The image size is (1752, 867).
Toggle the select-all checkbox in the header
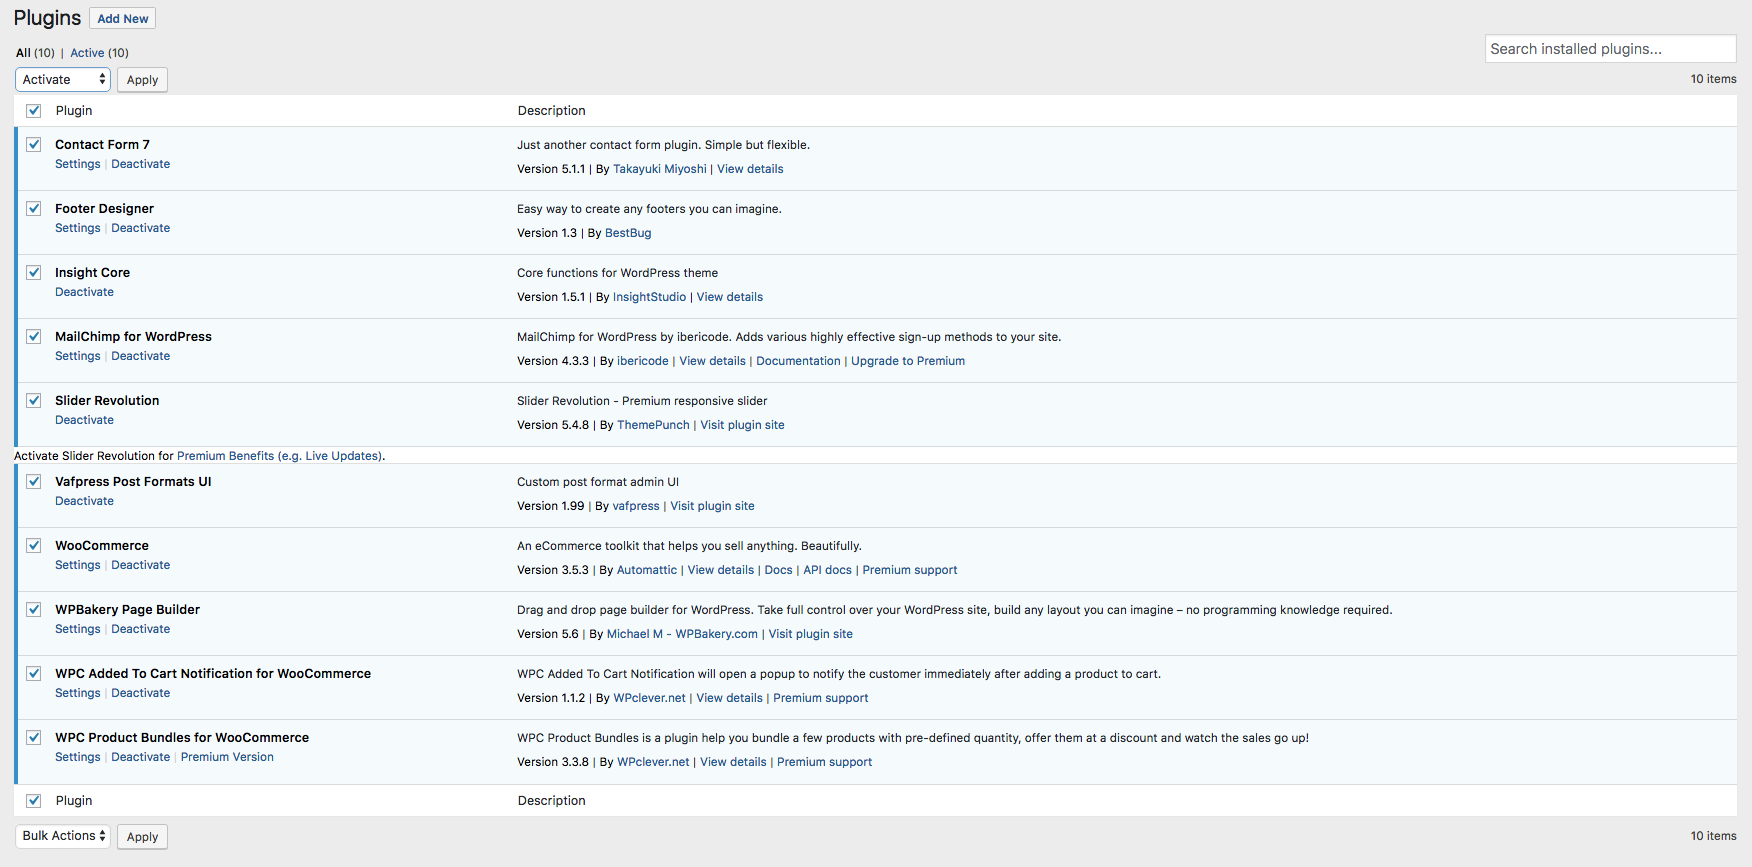(x=34, y=111)
